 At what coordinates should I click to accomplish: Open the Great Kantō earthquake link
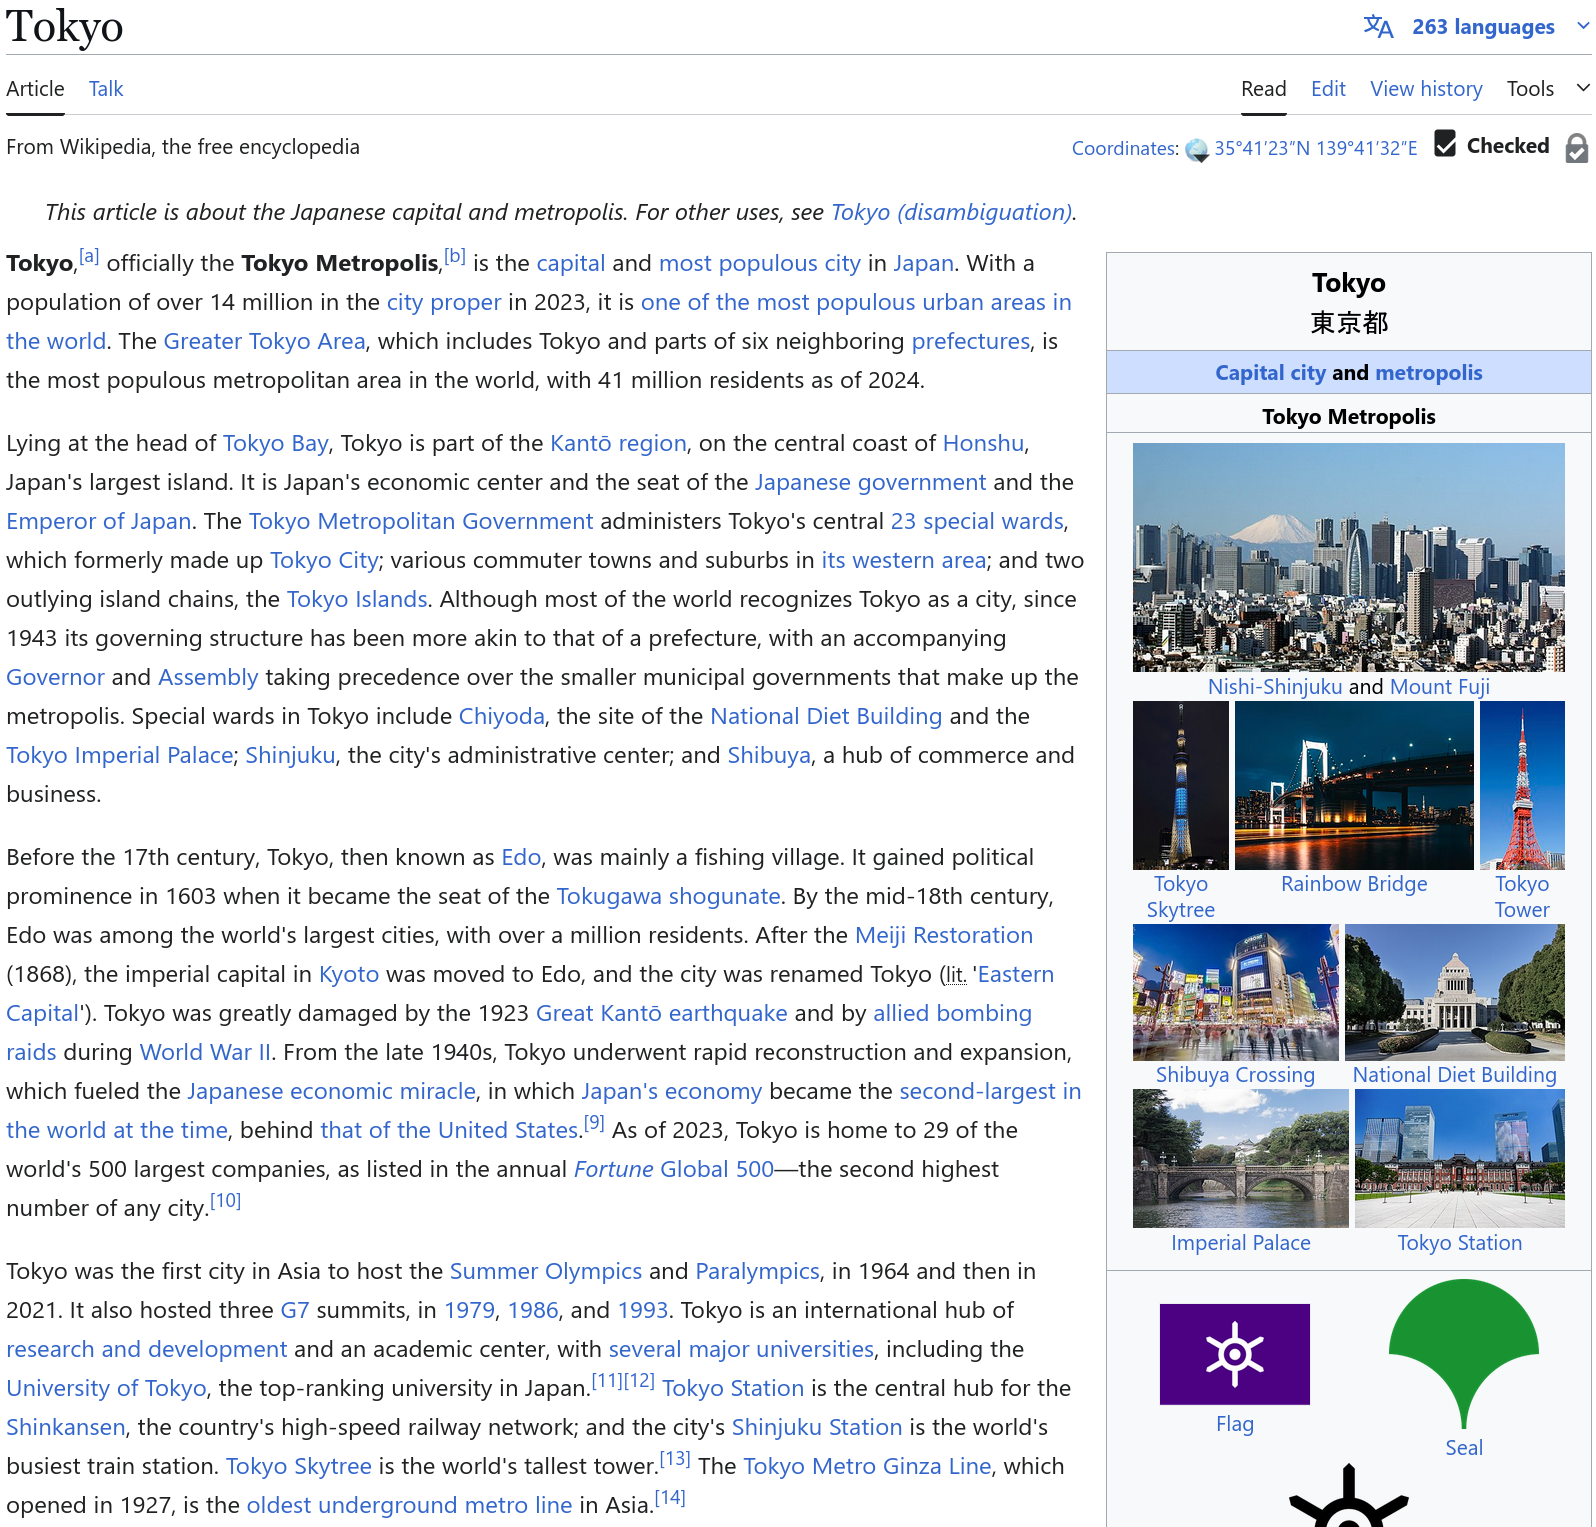662,1013
